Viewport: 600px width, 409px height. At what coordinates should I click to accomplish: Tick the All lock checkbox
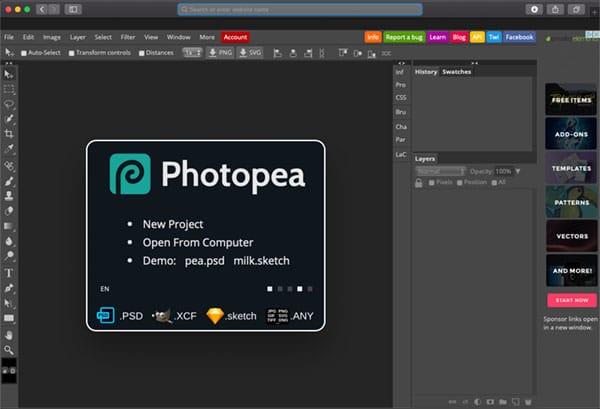click(x=494, y=183)
